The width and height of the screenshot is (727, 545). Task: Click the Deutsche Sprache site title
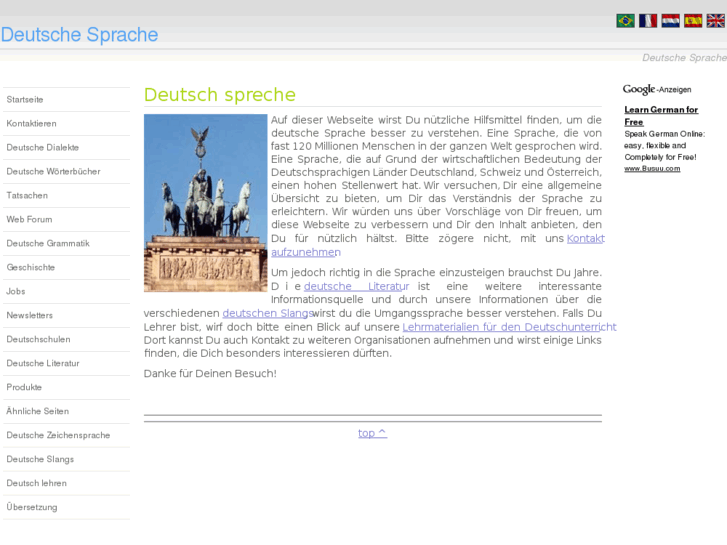(79, 35)
